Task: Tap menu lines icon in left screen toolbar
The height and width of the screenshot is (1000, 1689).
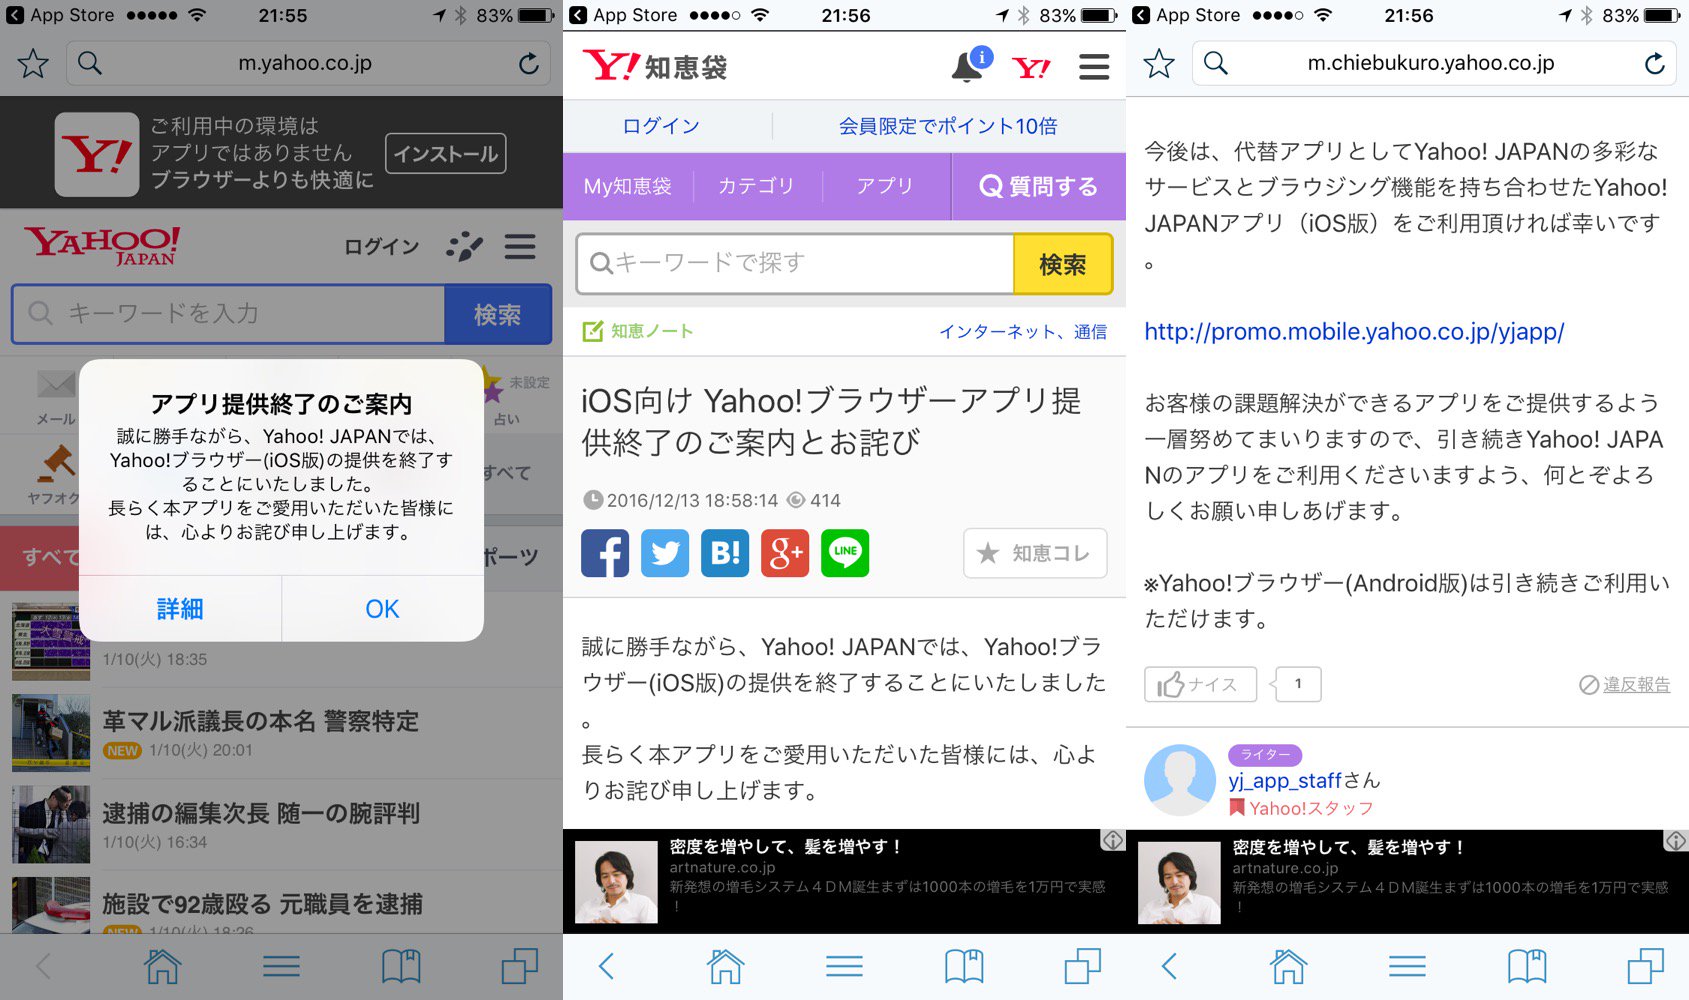Action: coord(281,966)
